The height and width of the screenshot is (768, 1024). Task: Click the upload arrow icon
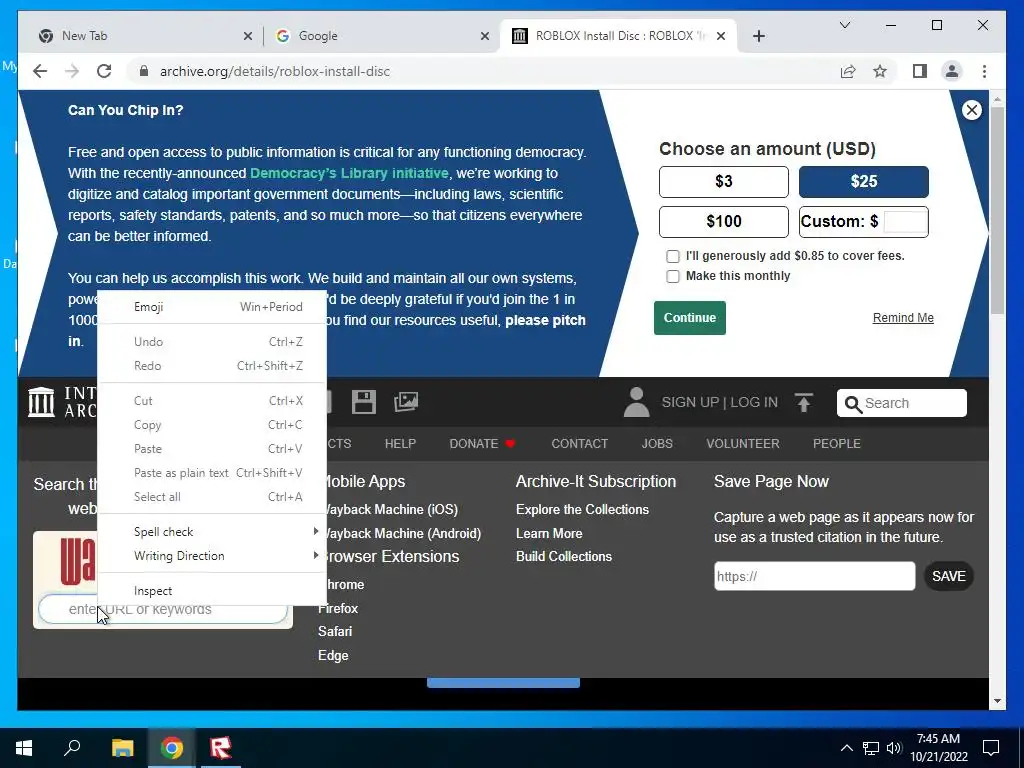pyautogui.click(x=804, y=402)
